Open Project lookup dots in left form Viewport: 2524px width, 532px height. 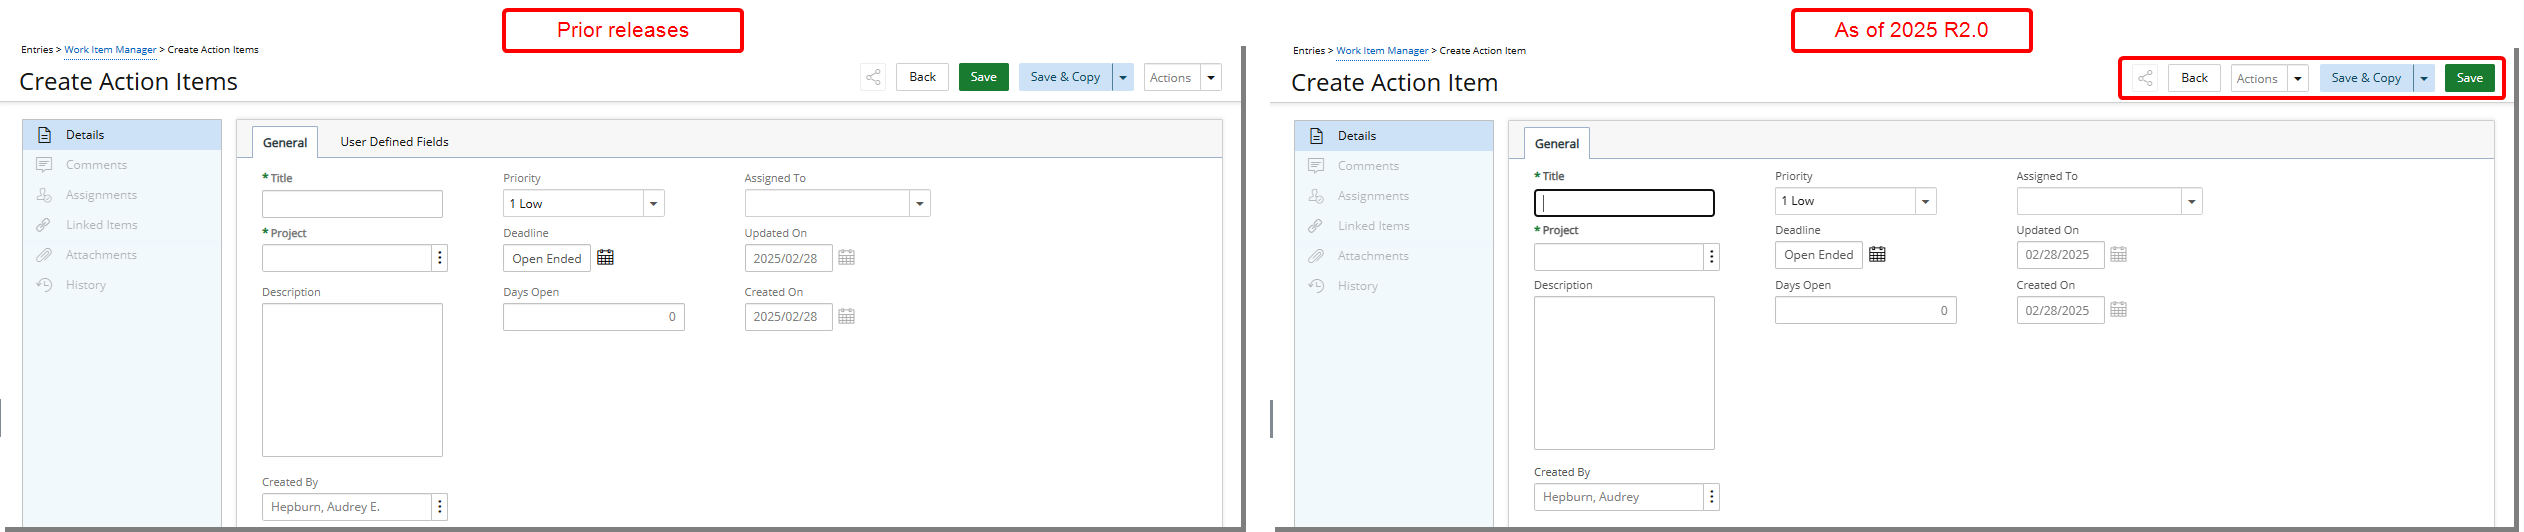(x=439, y=258)
